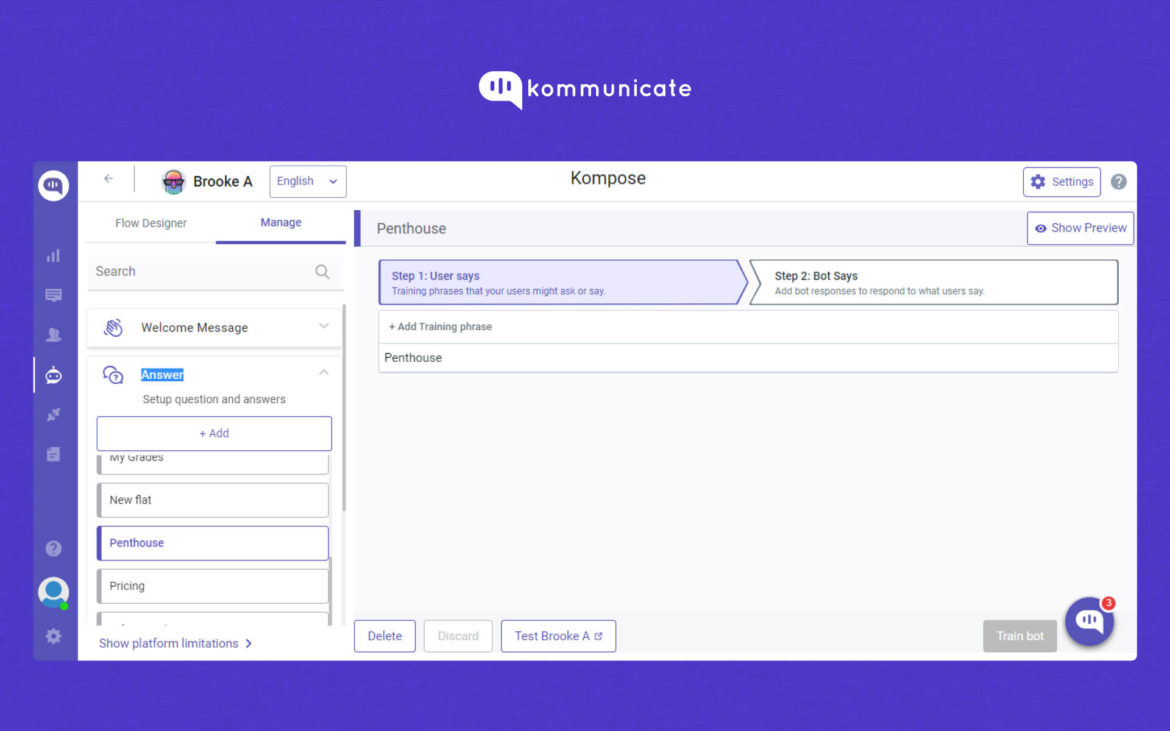Switch to the Flow Designer tab

click(x=151, y=223)
